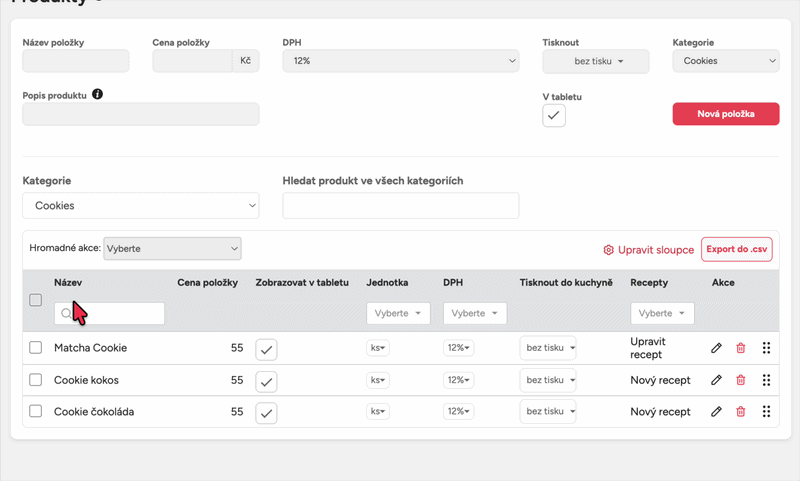Delete Cookie kokos using its trash icon
This screenshot has width=800, height=481.
pos(741,380)
